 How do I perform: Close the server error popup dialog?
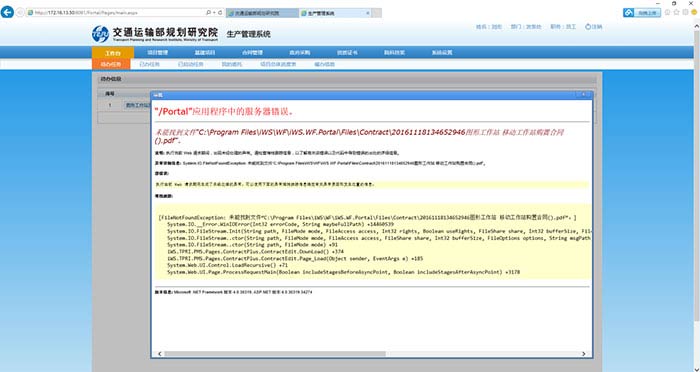pos(583,95)
